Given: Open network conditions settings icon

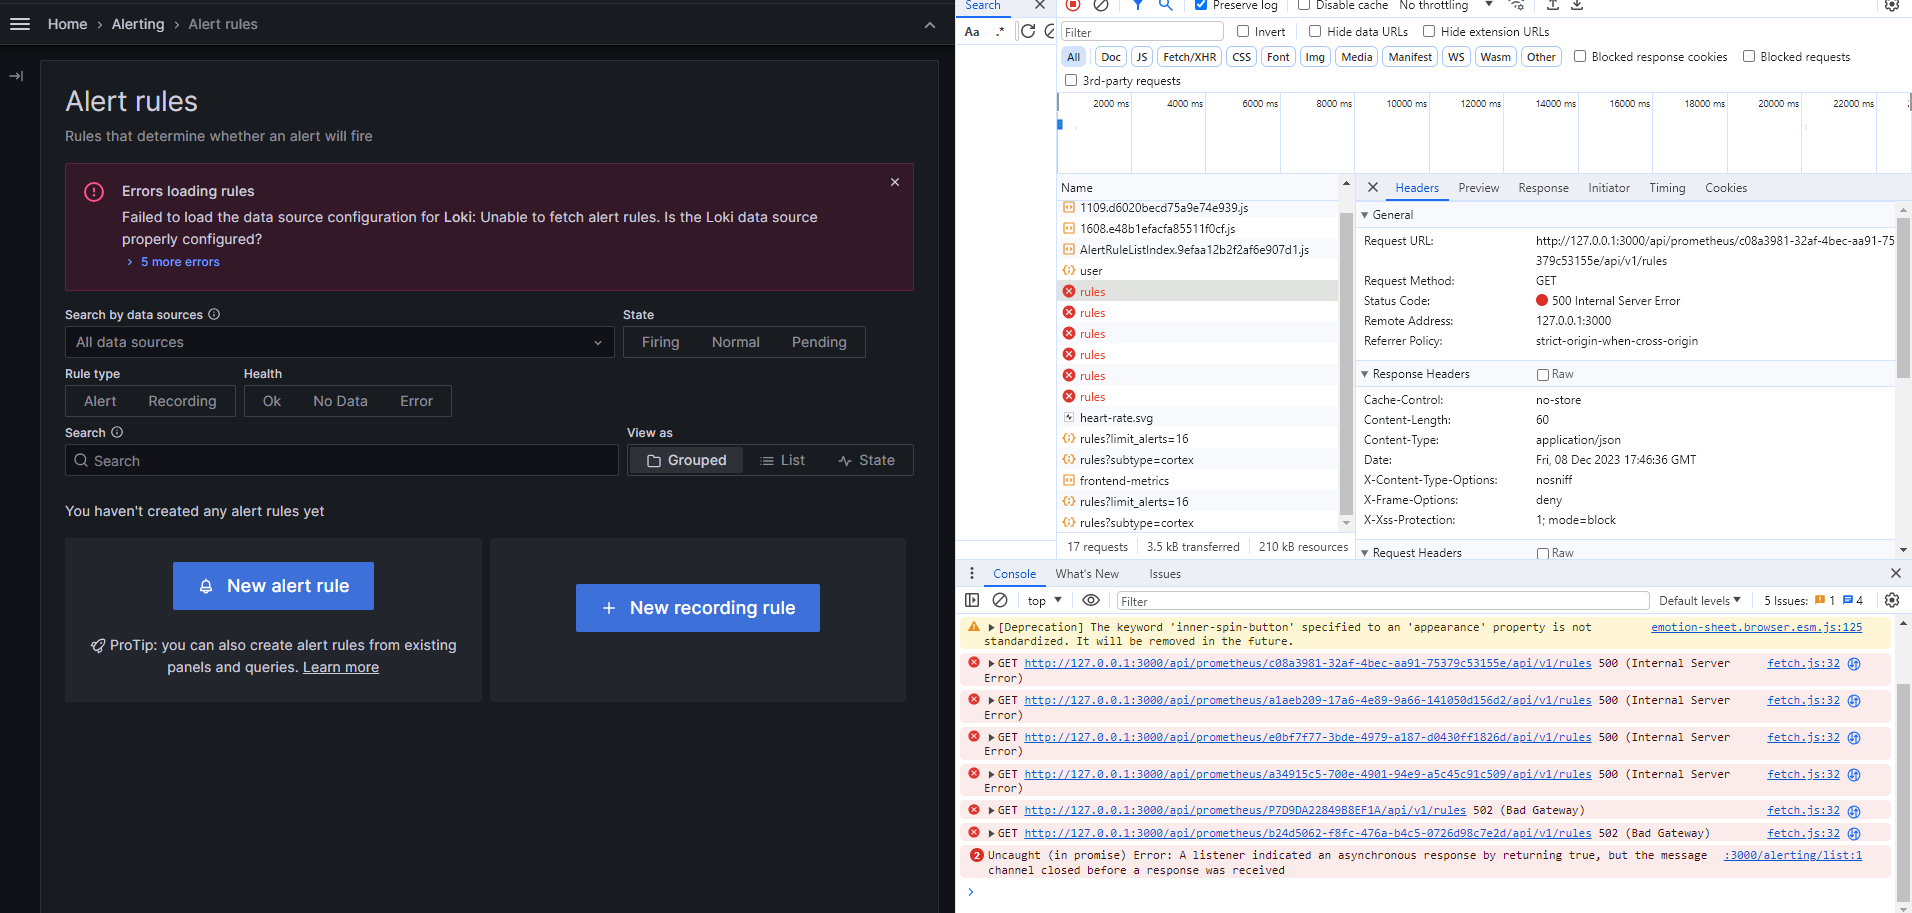Looking at the screenshot, I should point(1517,5).
